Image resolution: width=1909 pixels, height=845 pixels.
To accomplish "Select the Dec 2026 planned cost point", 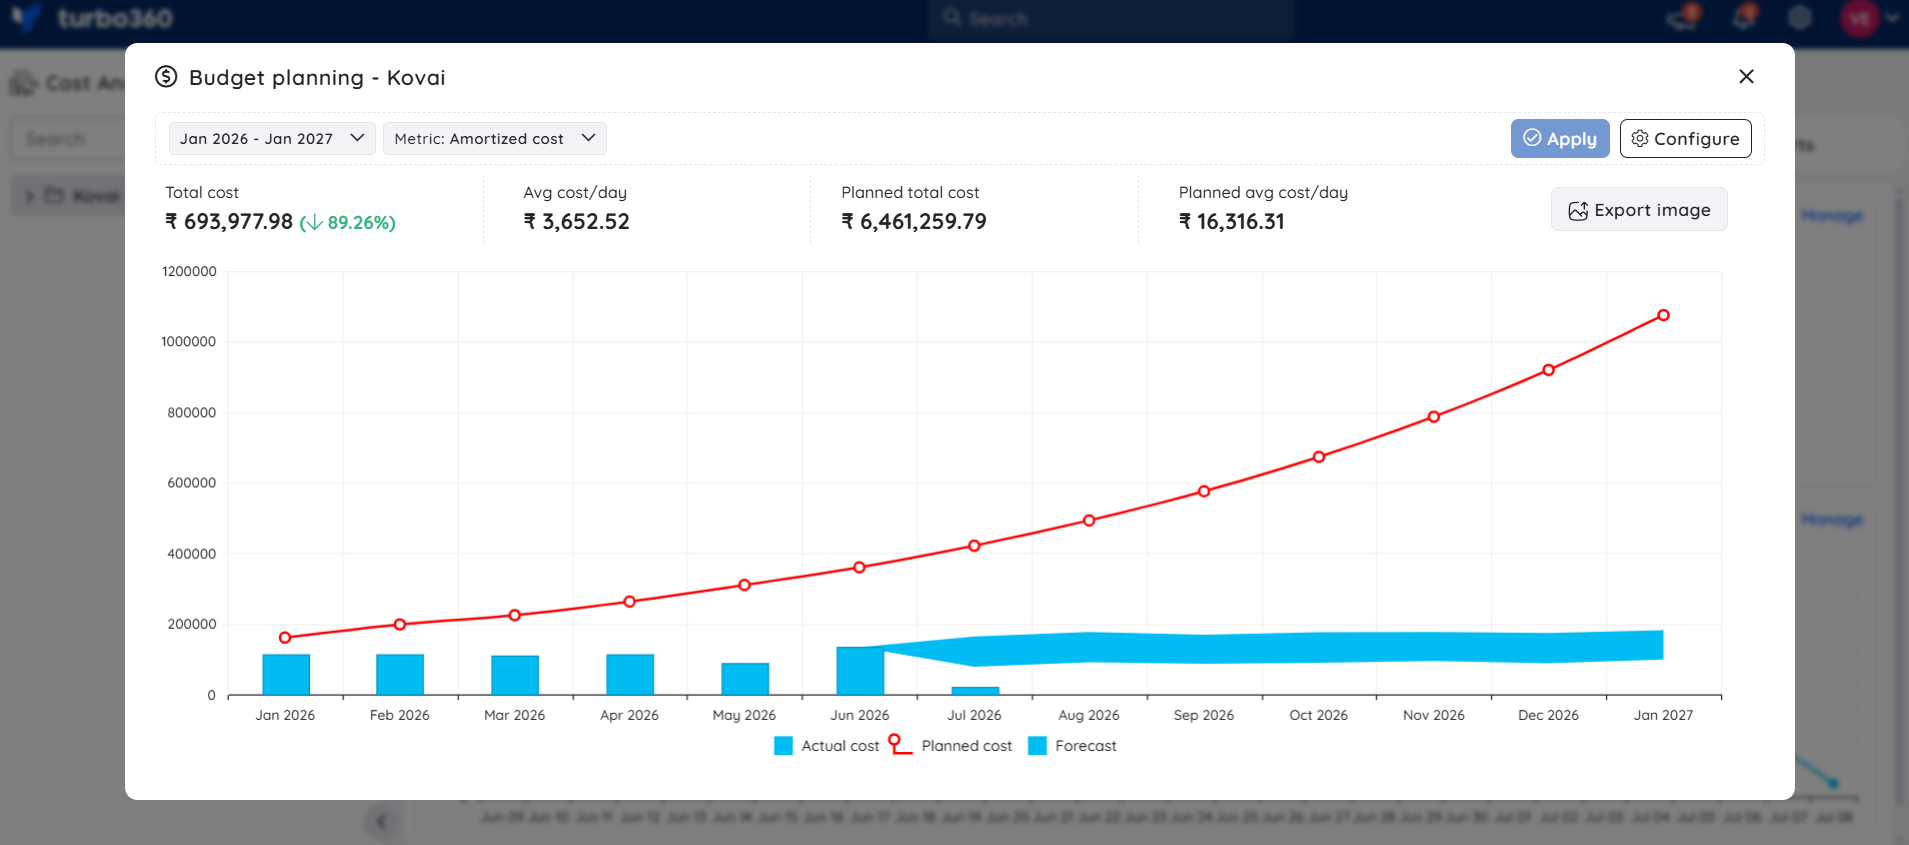I will coord(1548,370).
